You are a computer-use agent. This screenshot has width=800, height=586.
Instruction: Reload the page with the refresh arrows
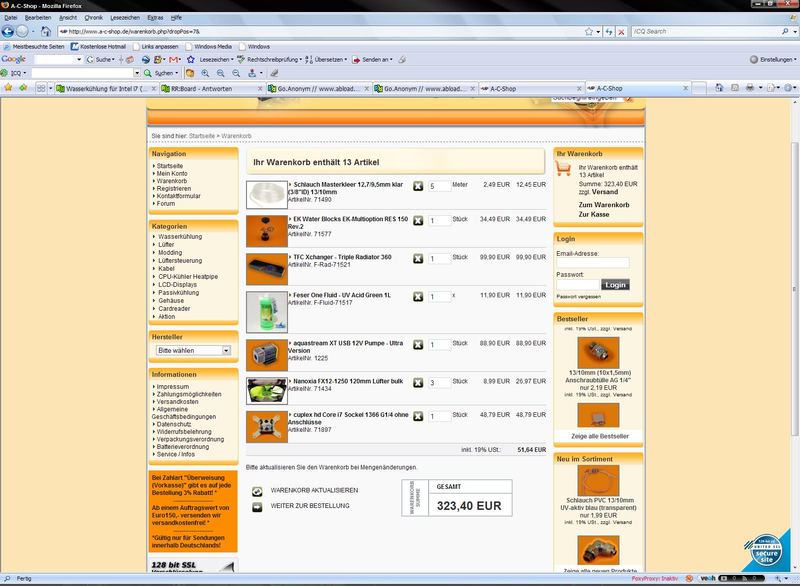point(609,32)
